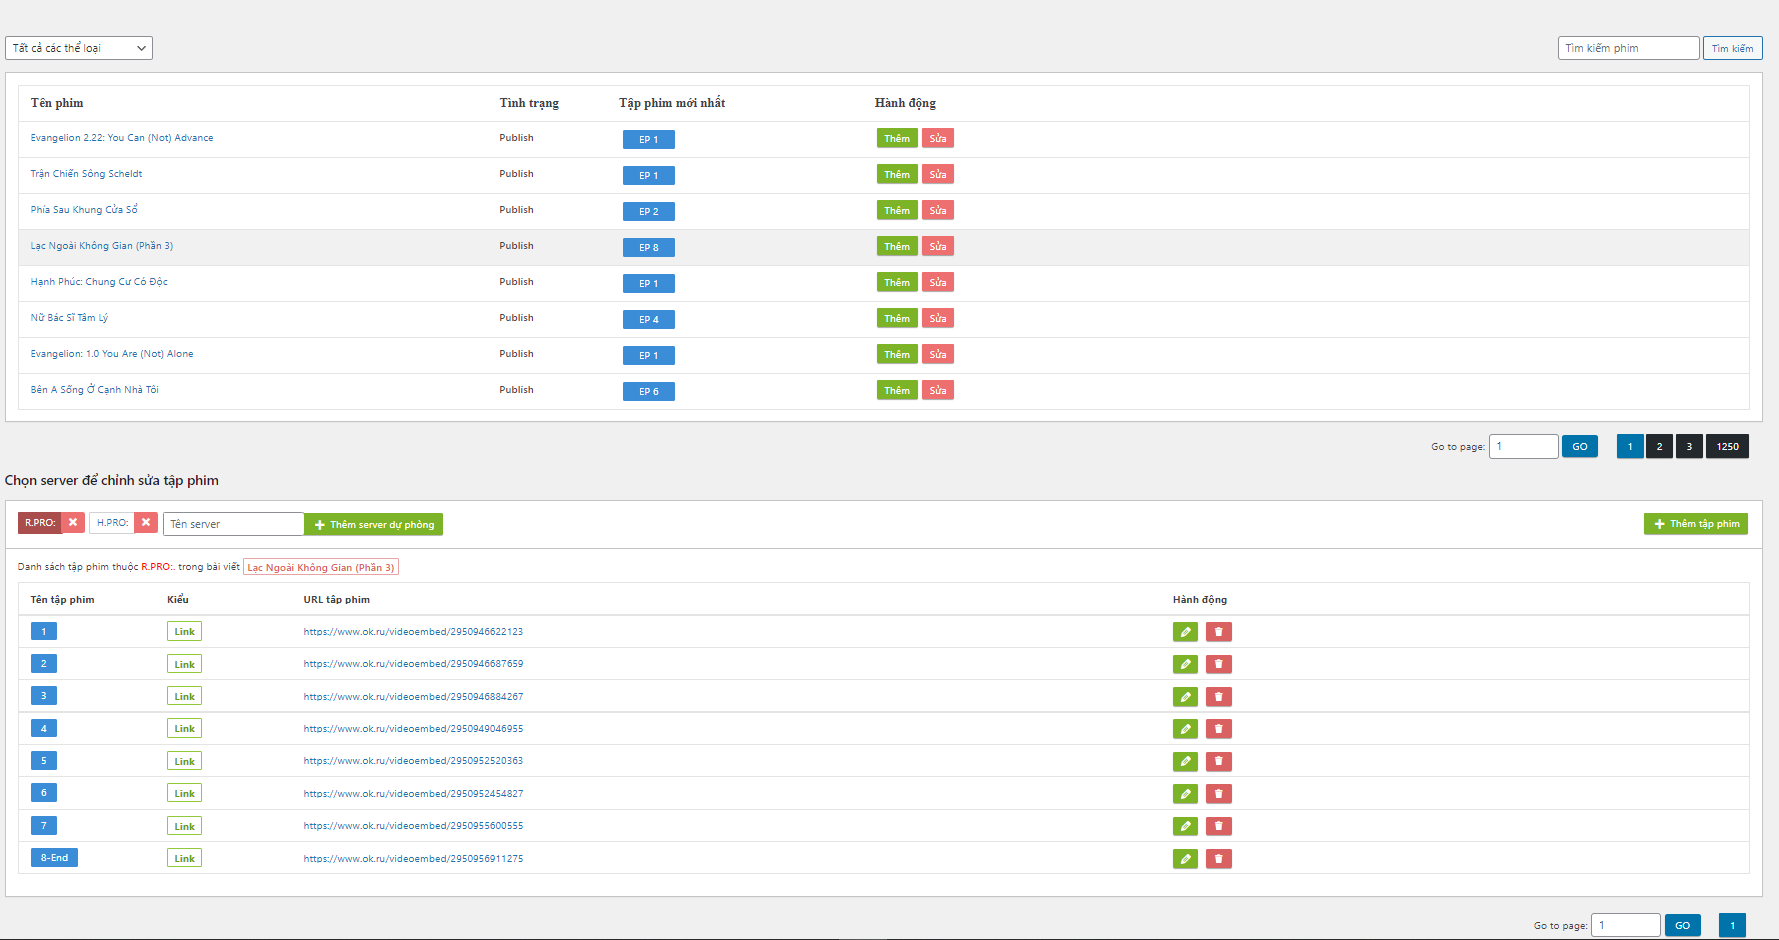The width and height of the screenshot is (1779, 940).
Task: Open film 'Phía Sau Khung Cửa Sổ'
Action: coord(84,210)
